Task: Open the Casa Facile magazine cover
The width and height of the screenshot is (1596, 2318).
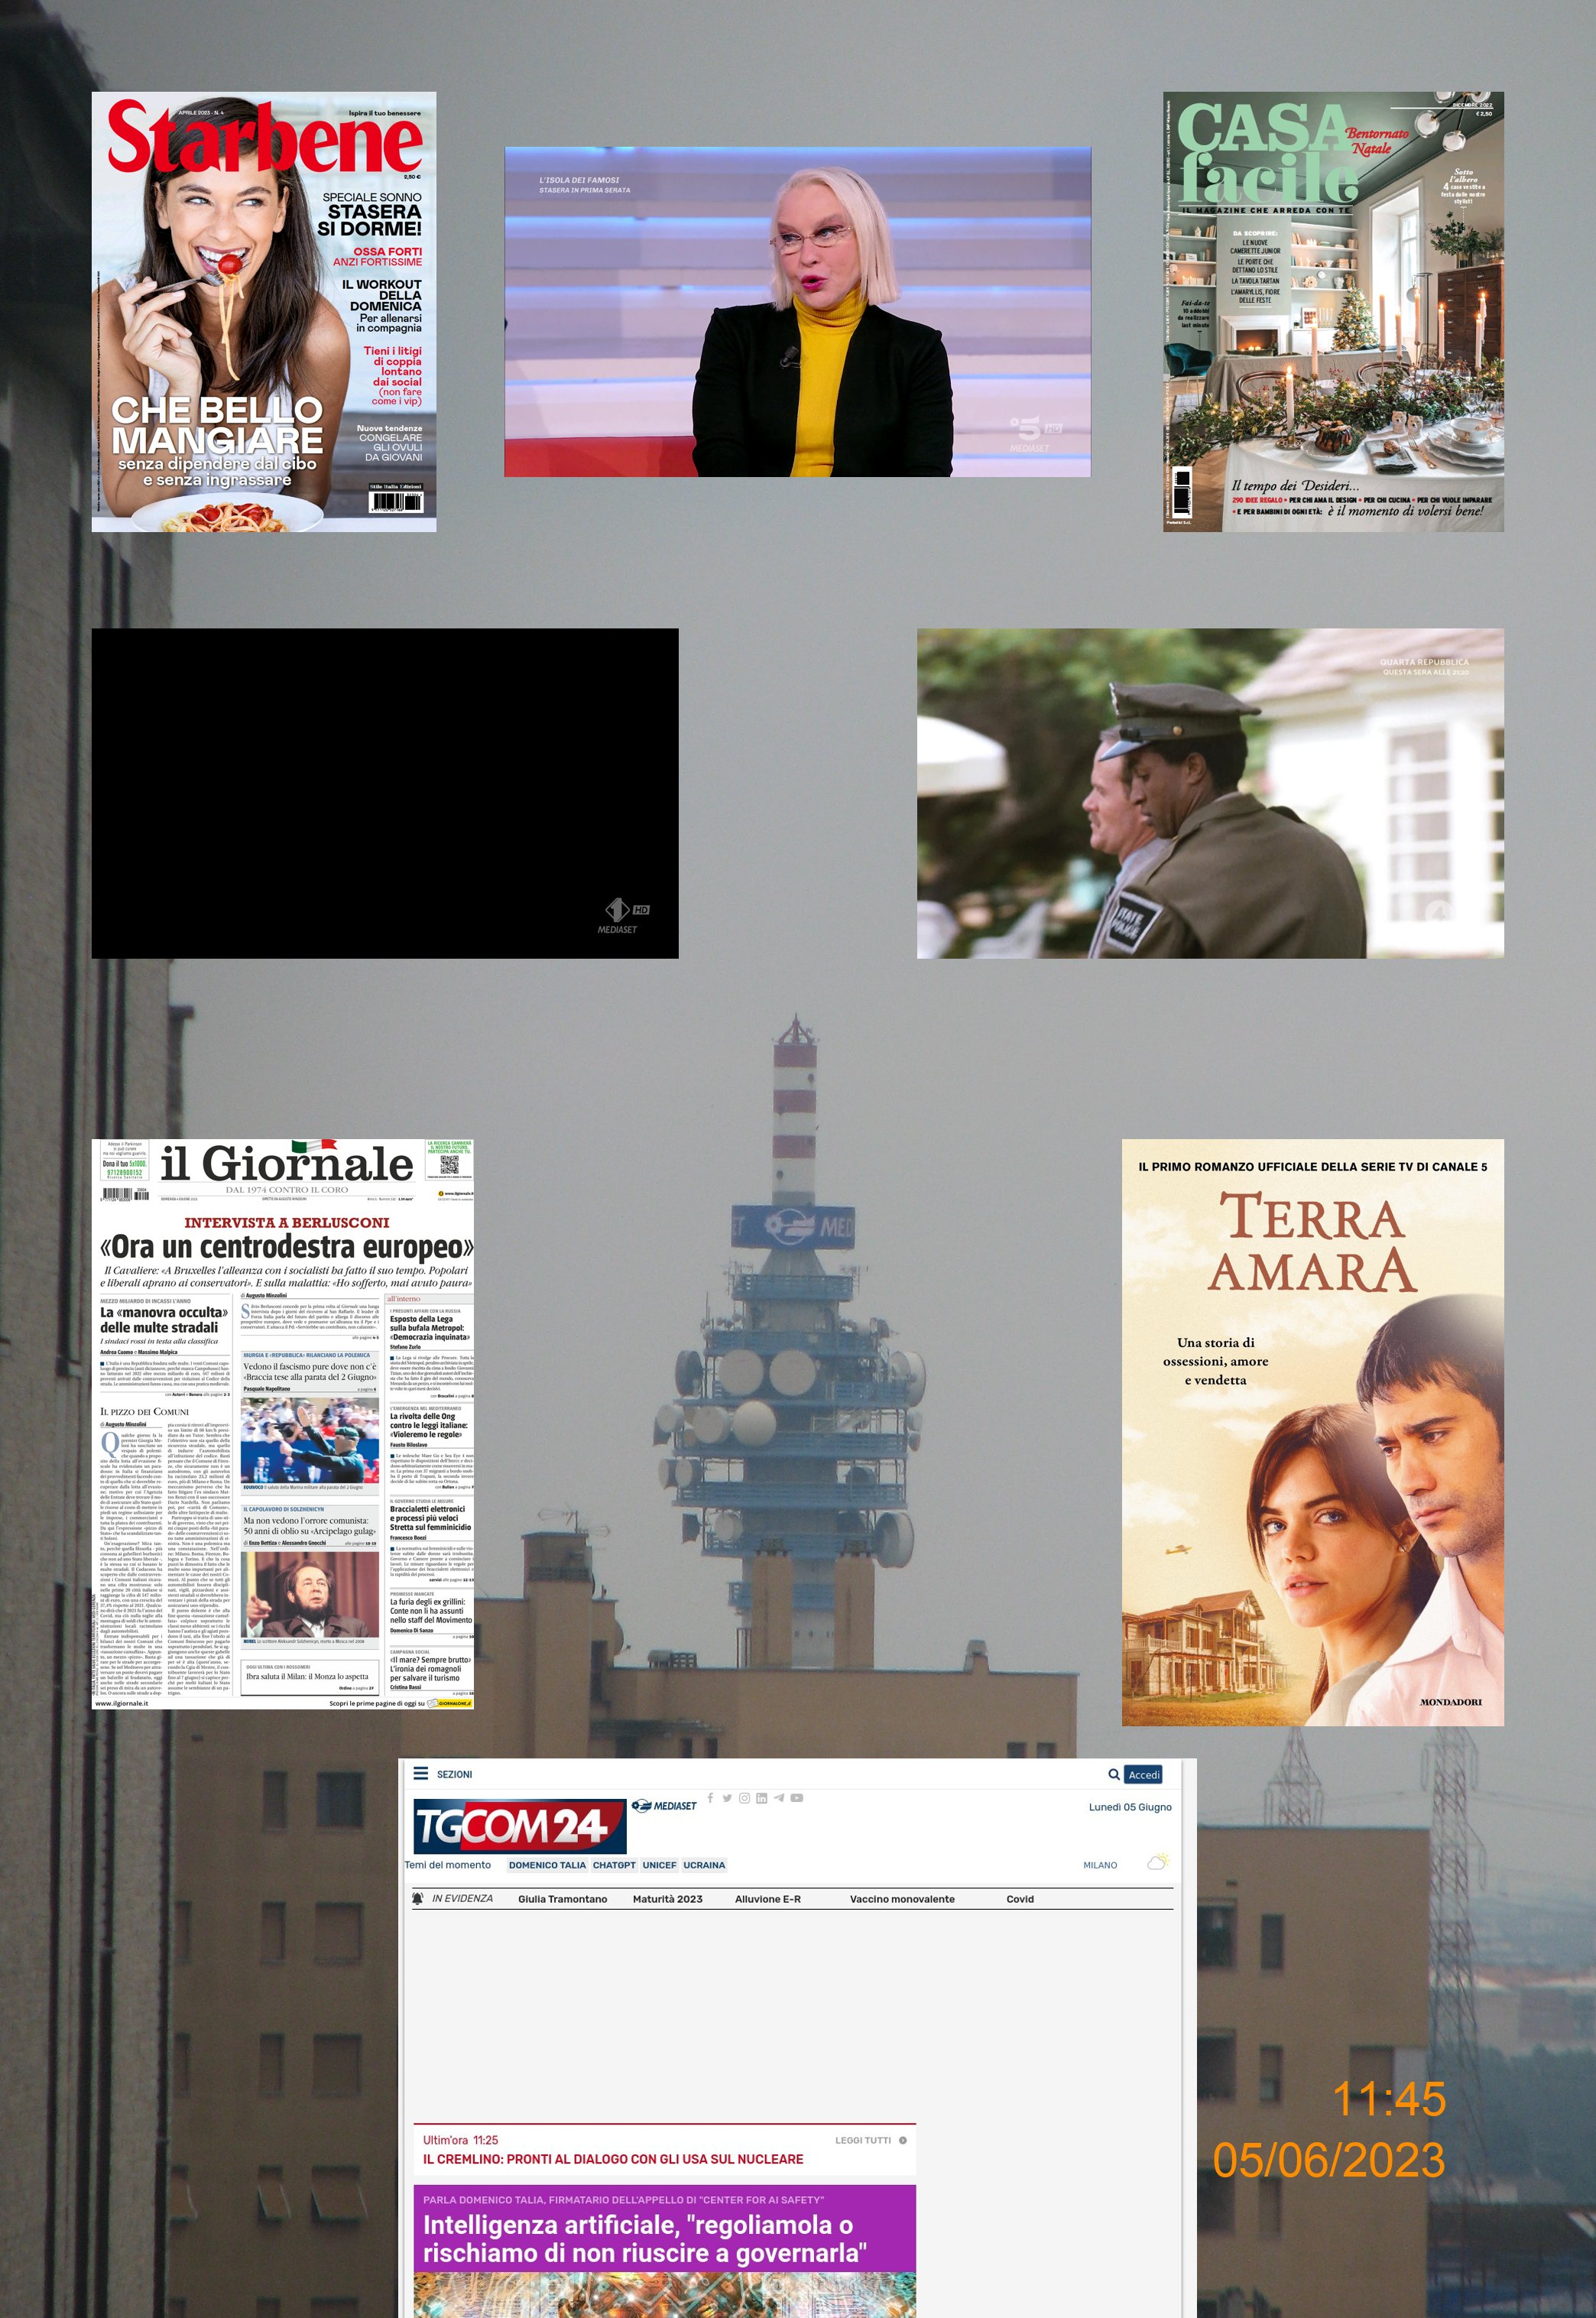Action: click(1333, 311)
